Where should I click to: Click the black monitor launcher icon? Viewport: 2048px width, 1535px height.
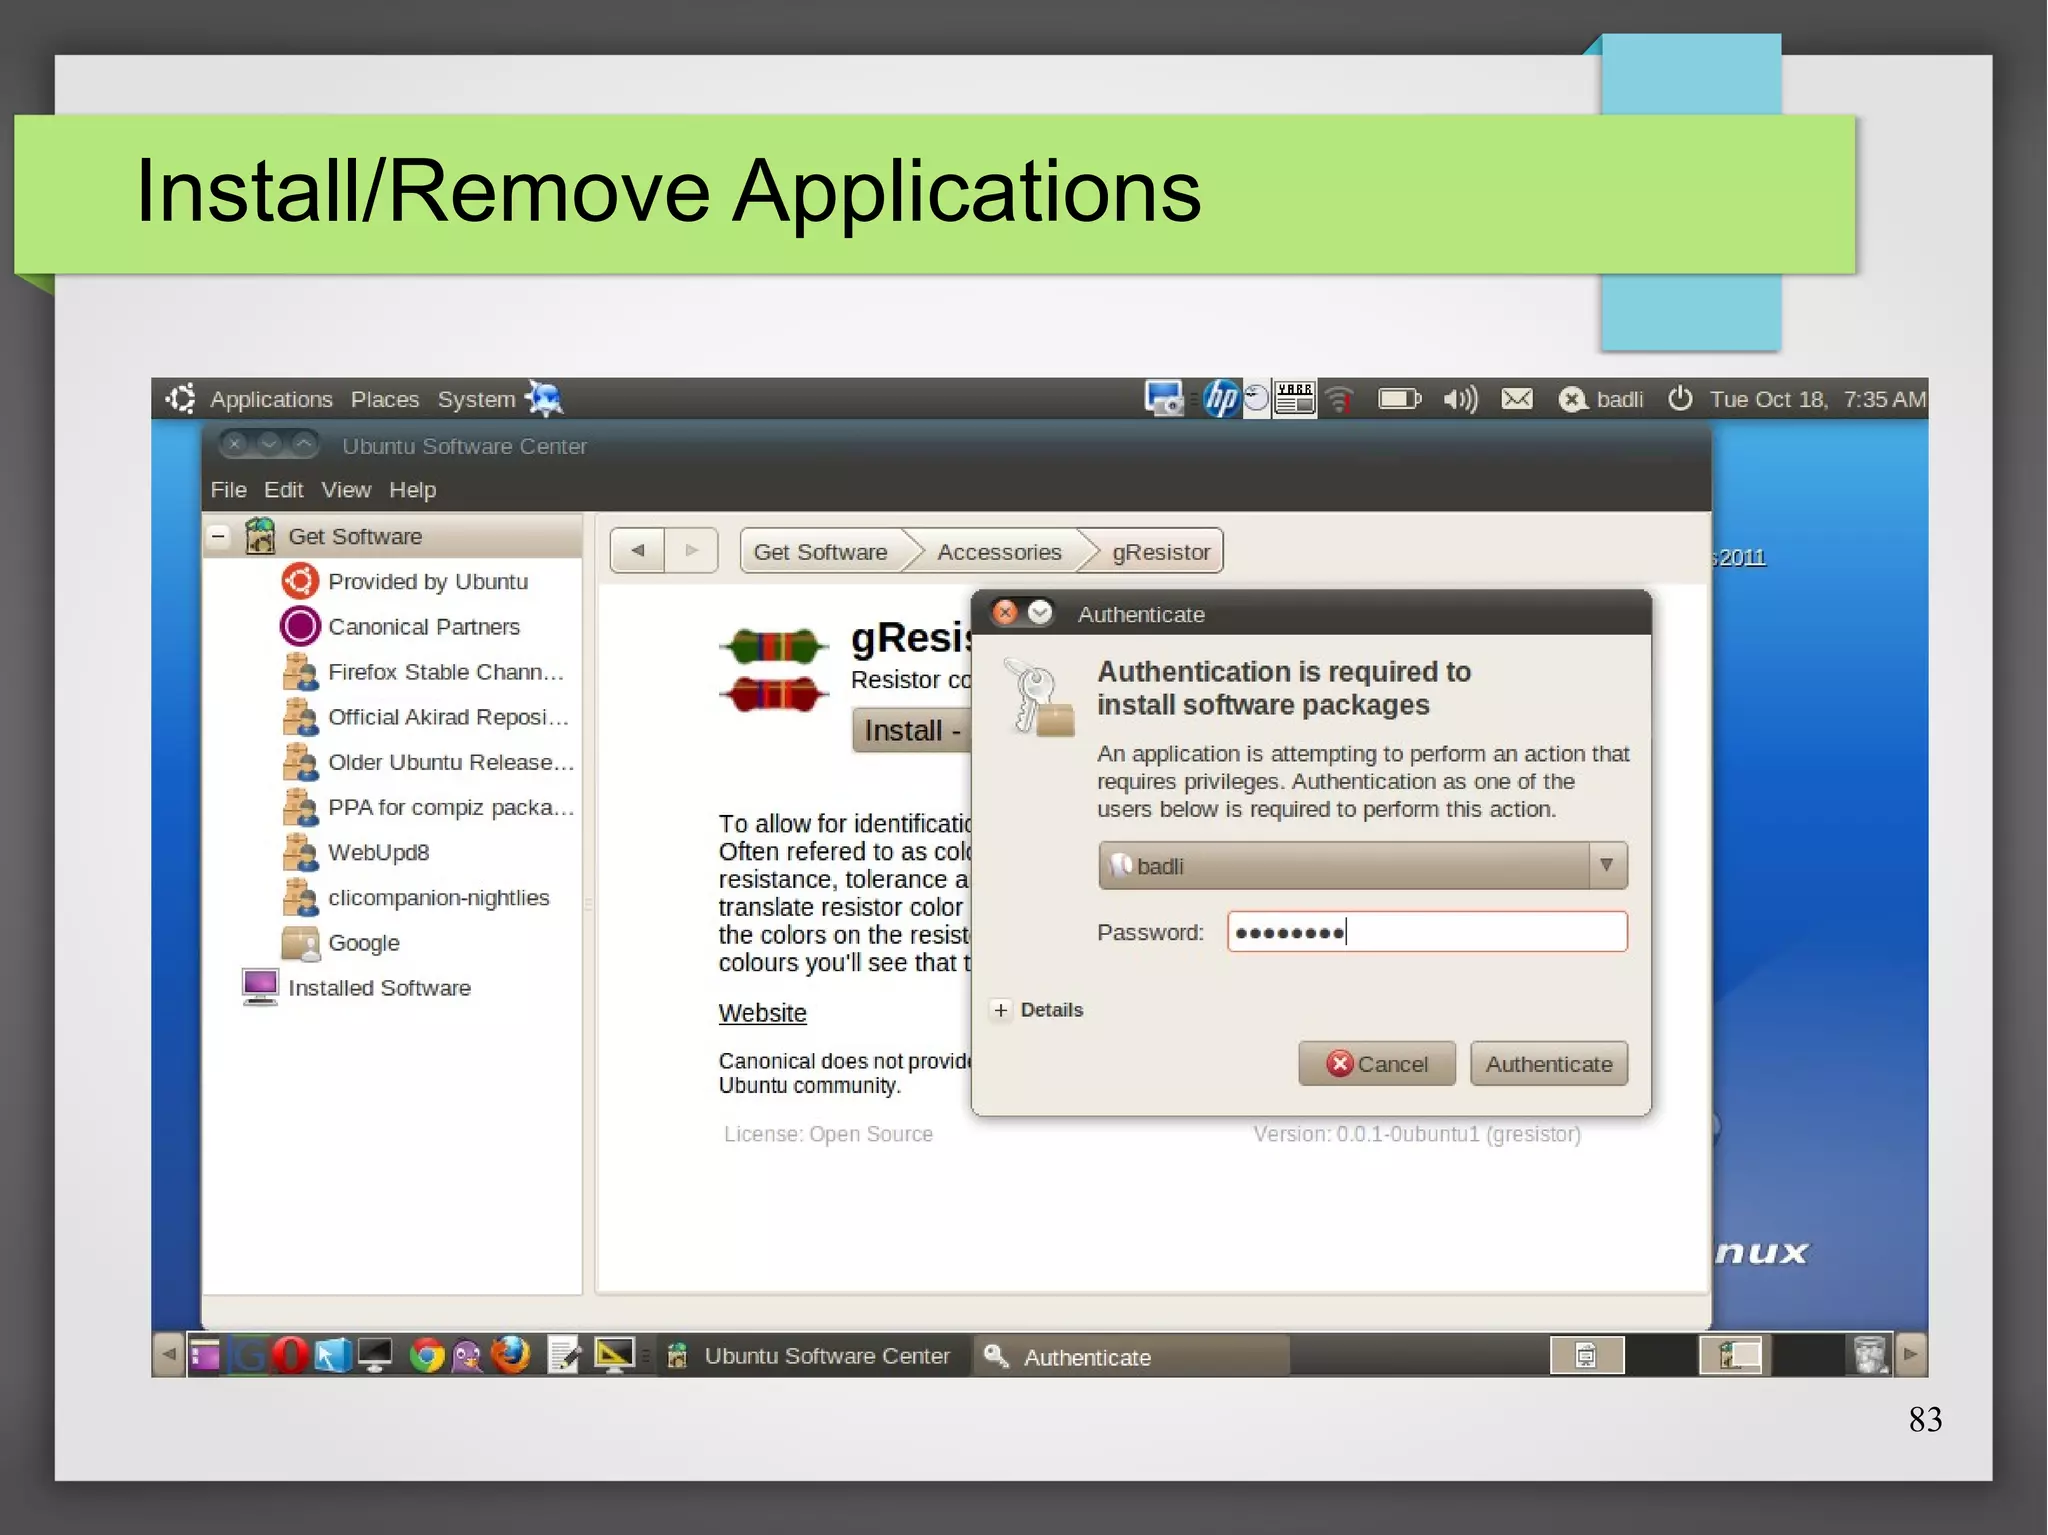pos(376,1356)
